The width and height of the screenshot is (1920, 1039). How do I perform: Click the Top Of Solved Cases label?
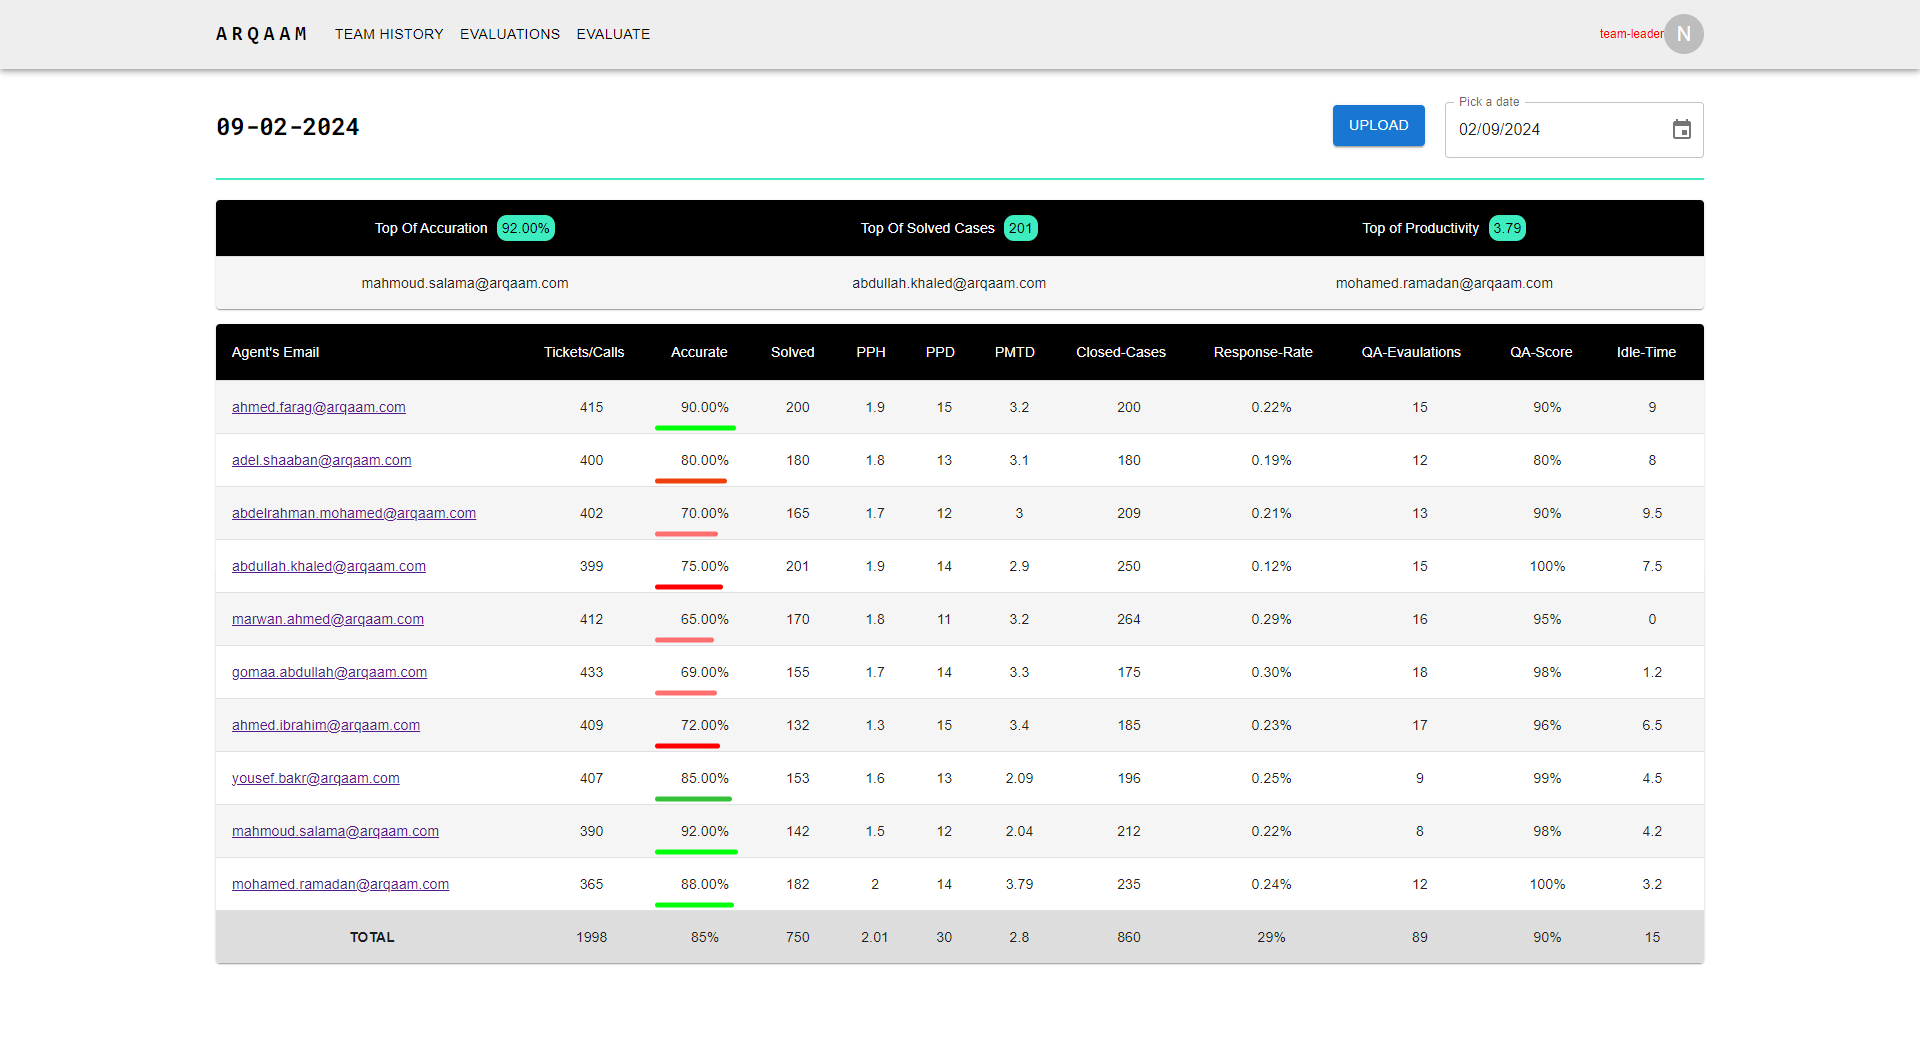(x=927, y=228)
